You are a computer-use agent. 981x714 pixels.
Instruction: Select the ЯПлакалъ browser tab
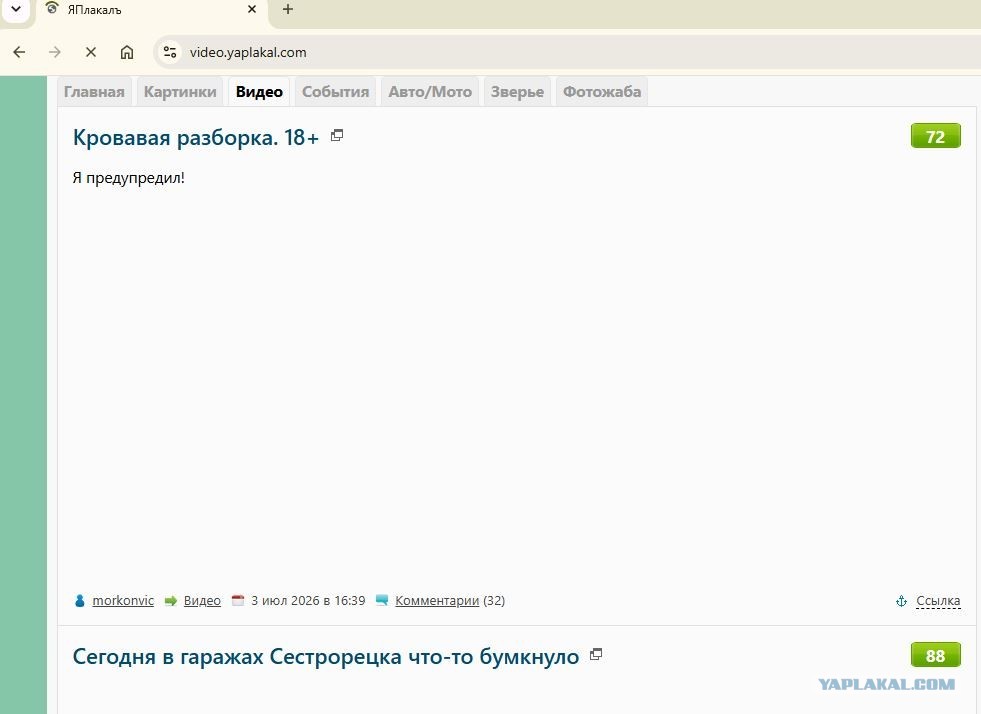click(x=152, y=11)
